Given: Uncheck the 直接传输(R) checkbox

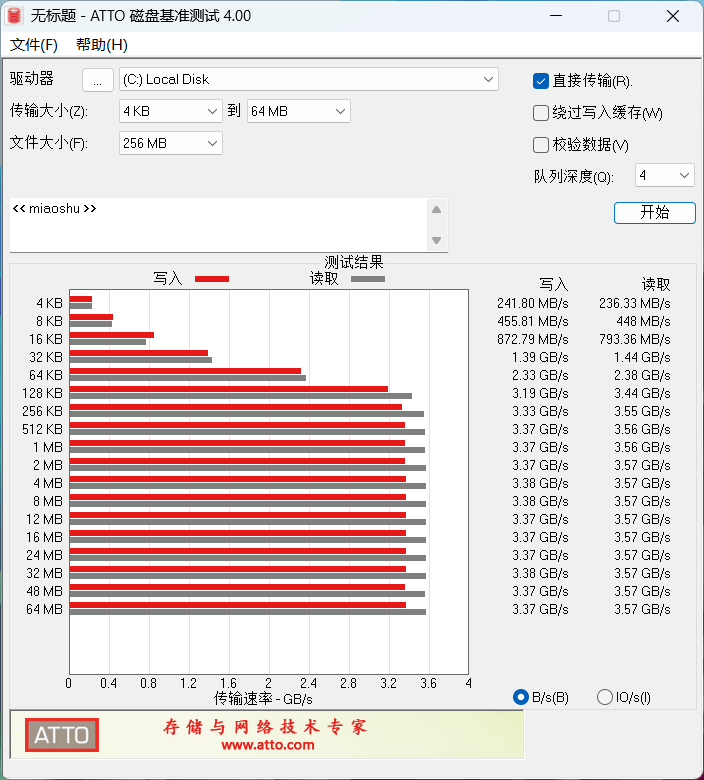Looking at the screenshot, I should click(541, 81).
